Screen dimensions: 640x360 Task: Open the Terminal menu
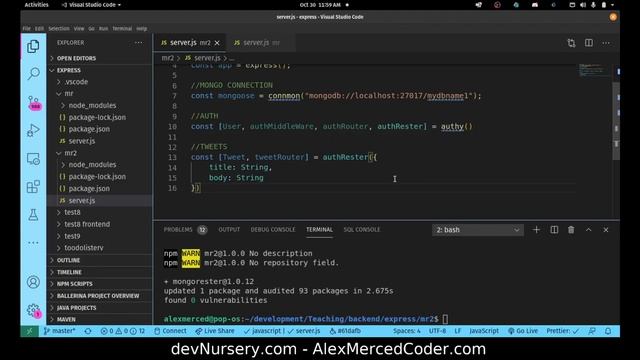122,29
